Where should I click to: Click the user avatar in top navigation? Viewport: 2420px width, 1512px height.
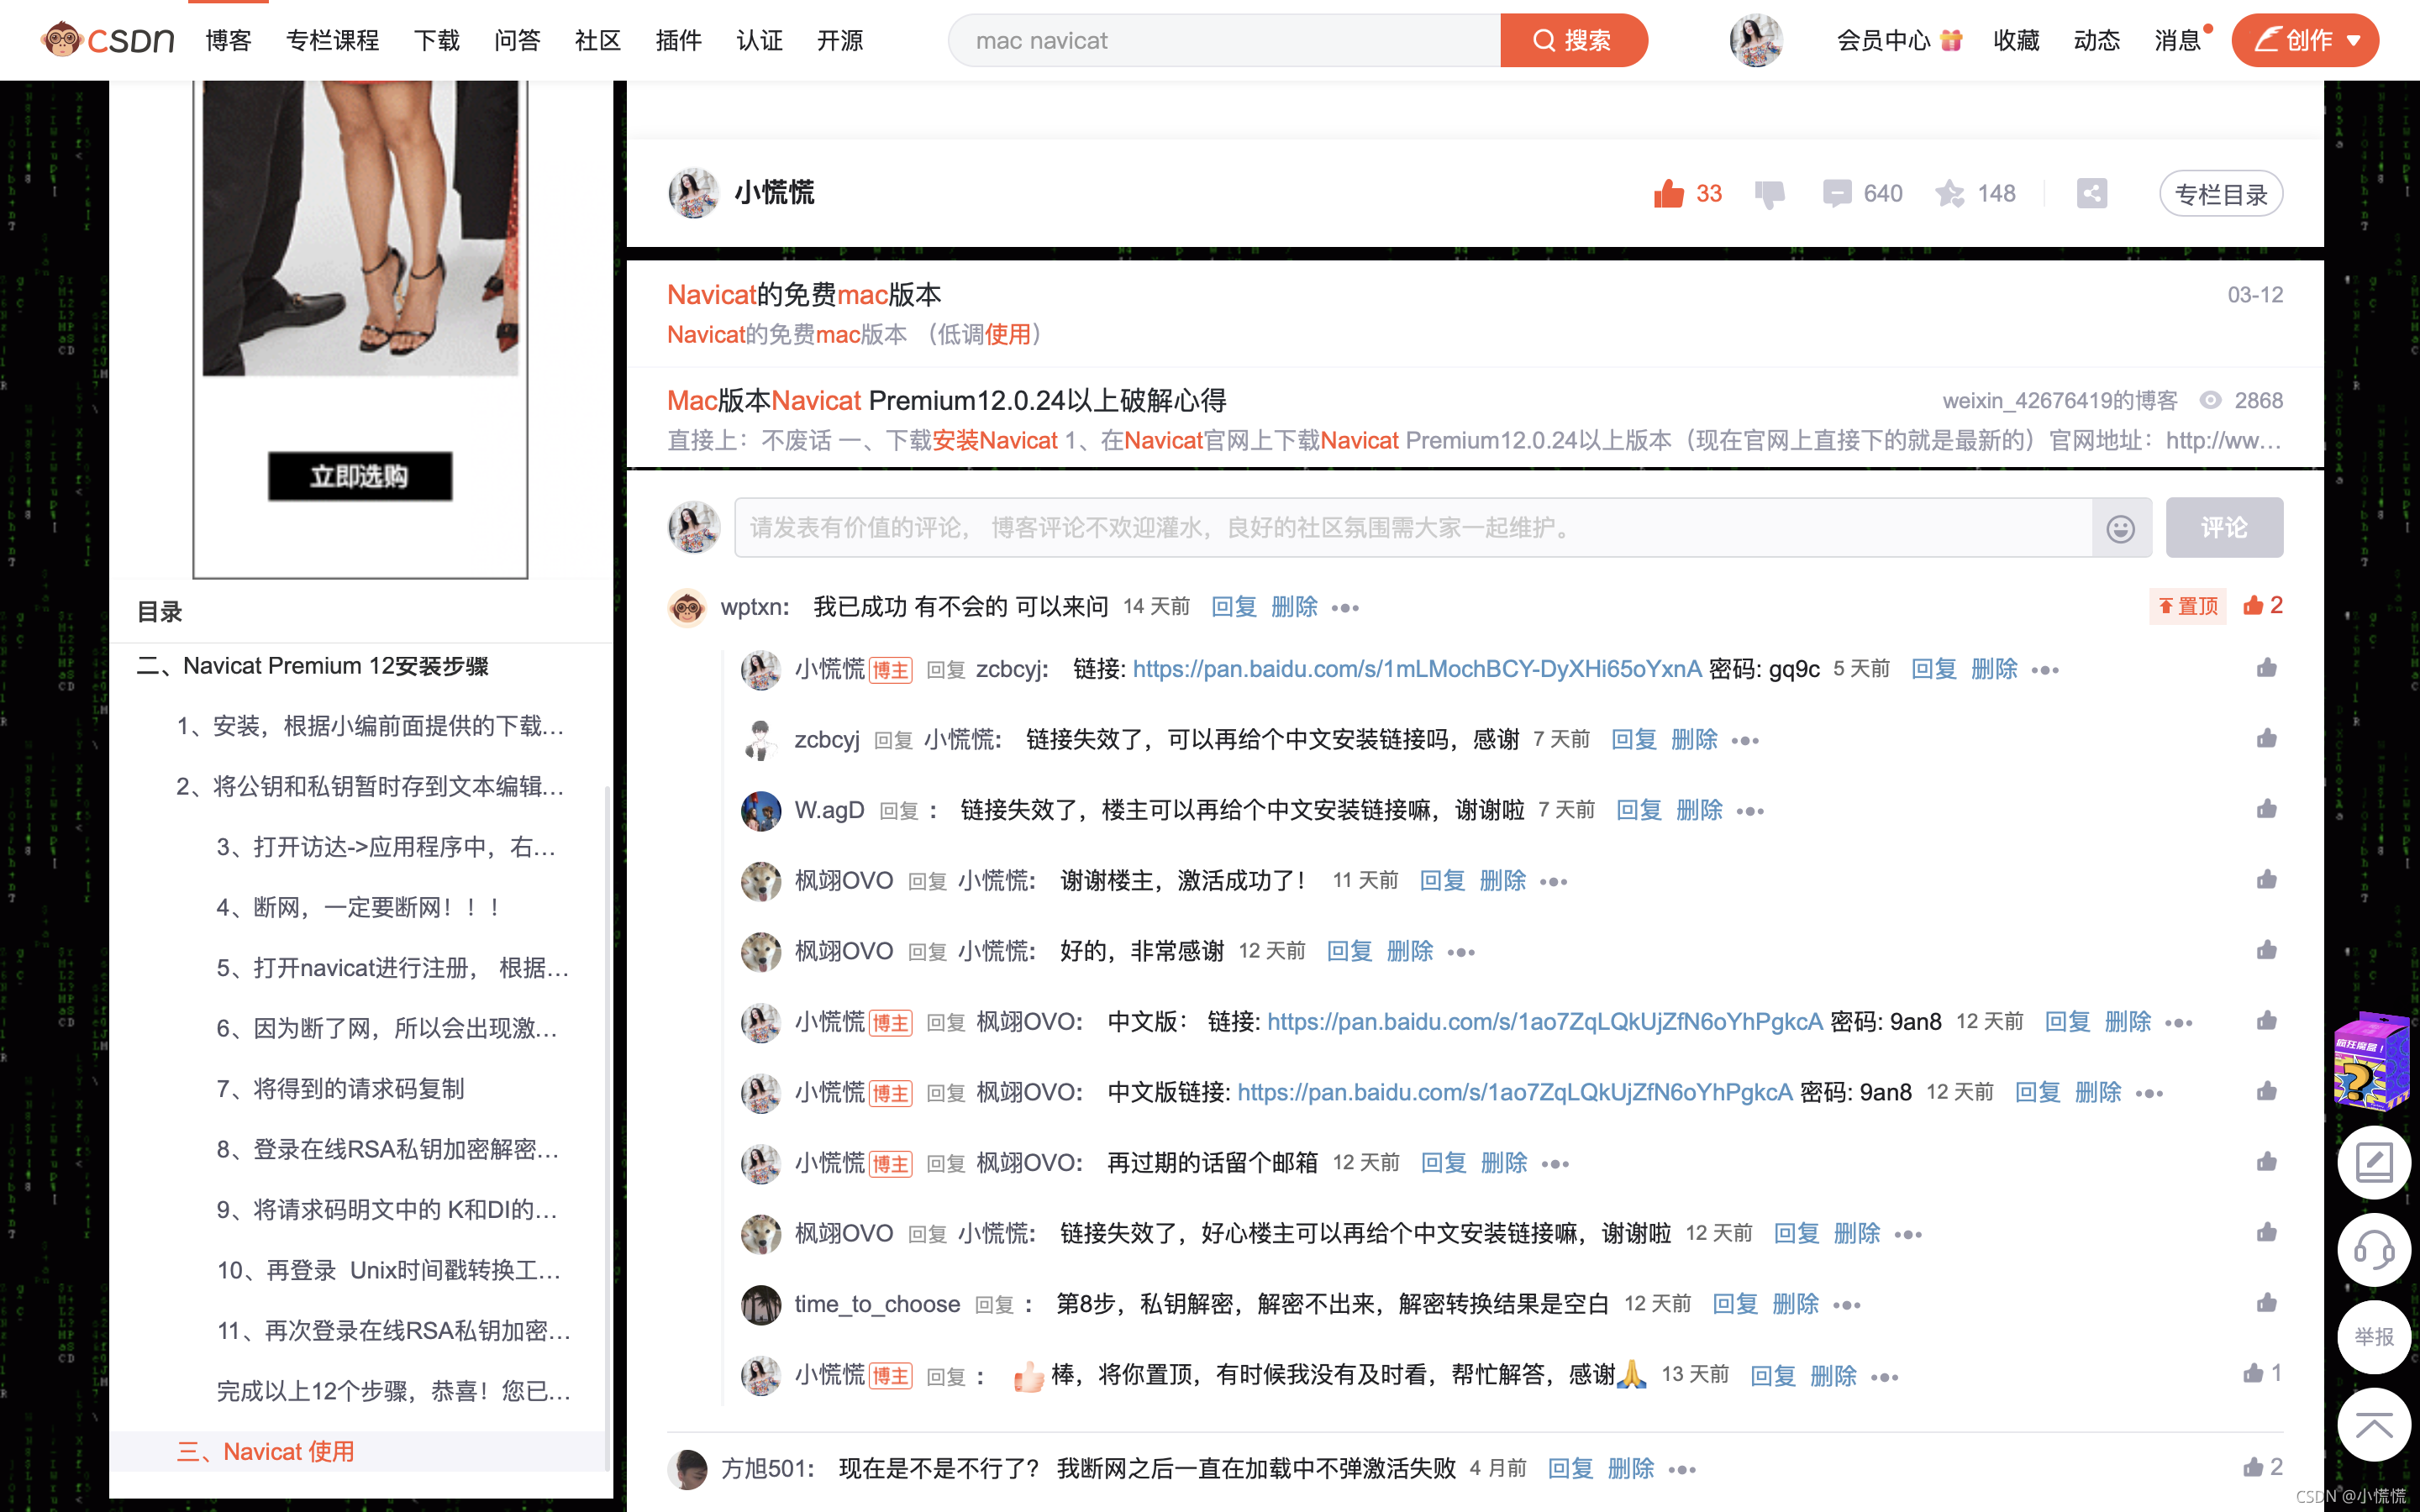pos(1756,40)
